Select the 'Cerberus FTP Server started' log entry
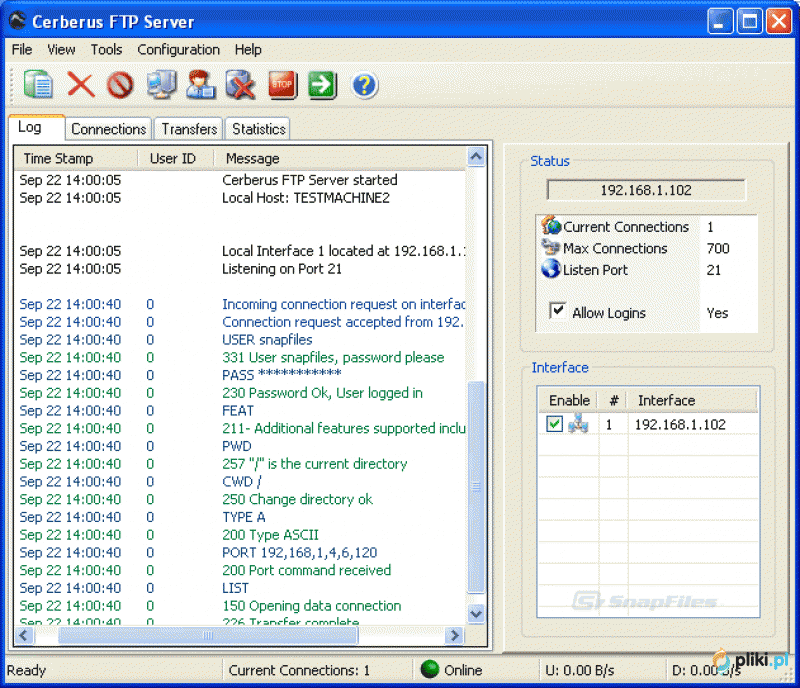 pos(240,180)
